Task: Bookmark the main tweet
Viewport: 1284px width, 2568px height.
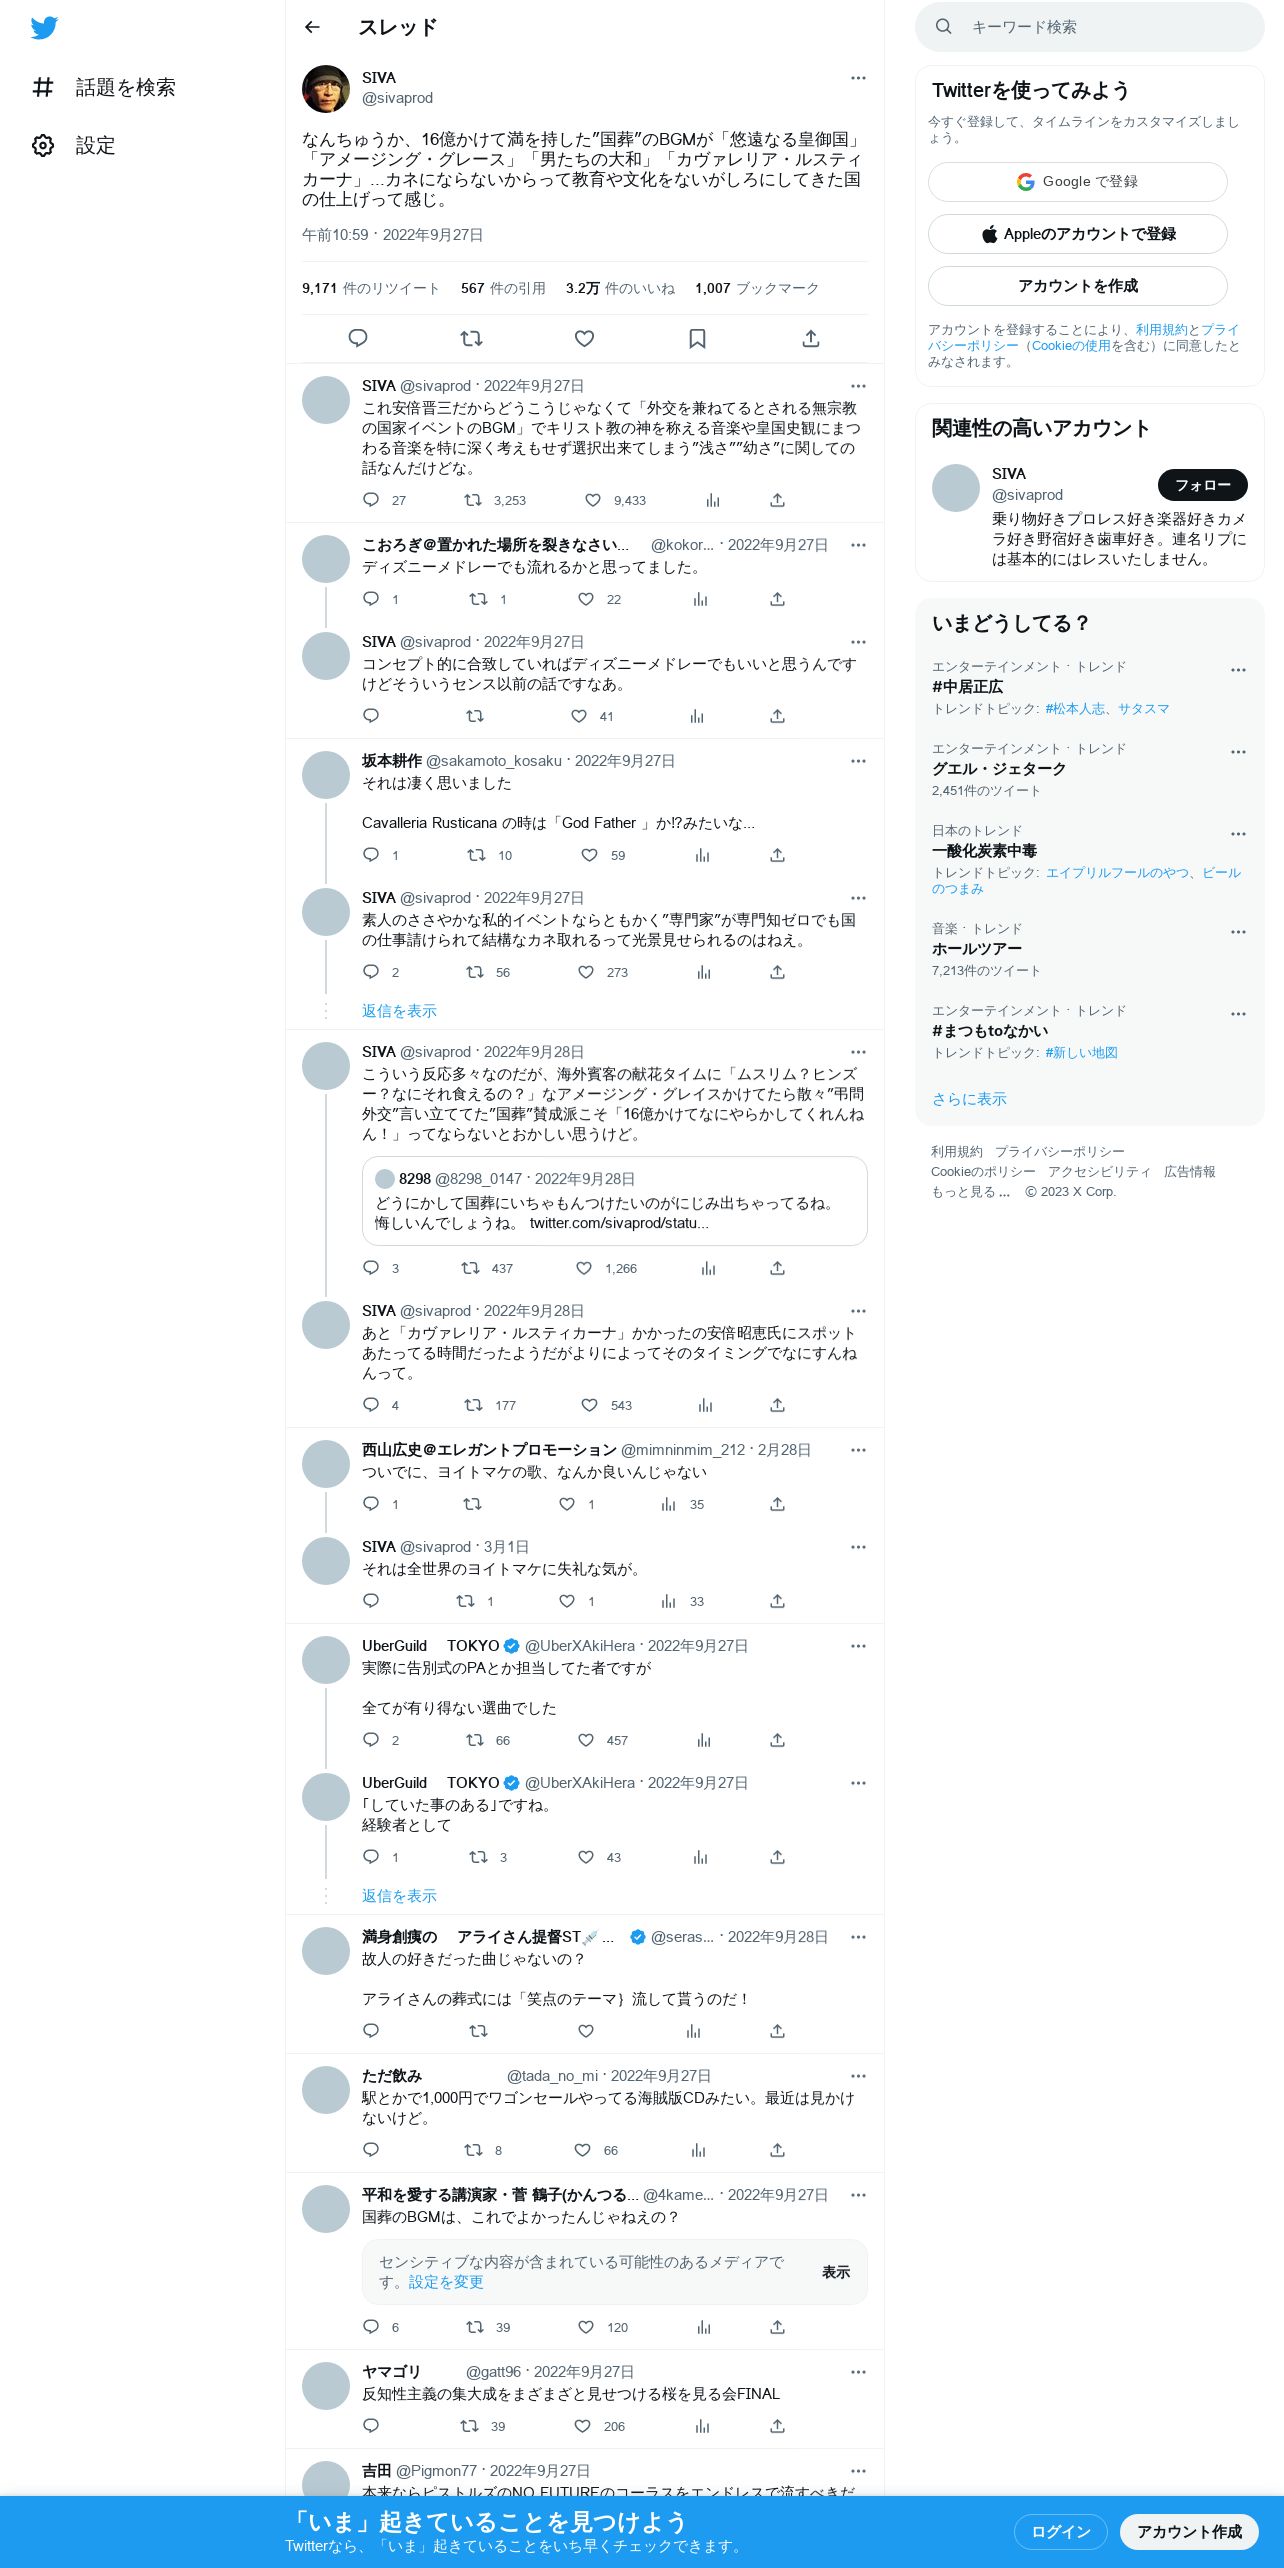Action: pyautogui.click(x=698, y=339)
